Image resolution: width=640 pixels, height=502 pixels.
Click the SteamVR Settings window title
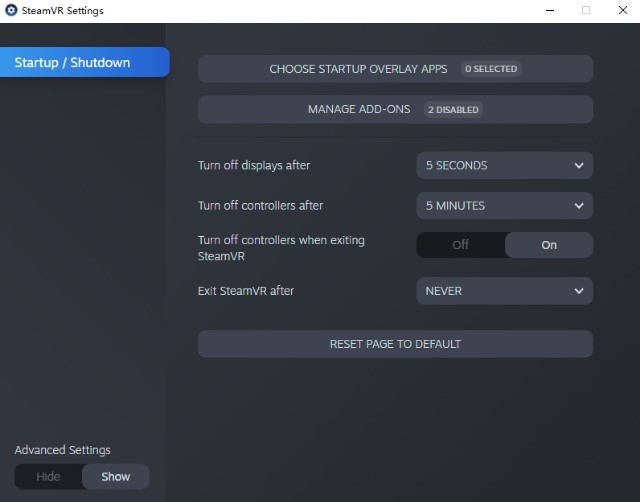coord(62,11)
